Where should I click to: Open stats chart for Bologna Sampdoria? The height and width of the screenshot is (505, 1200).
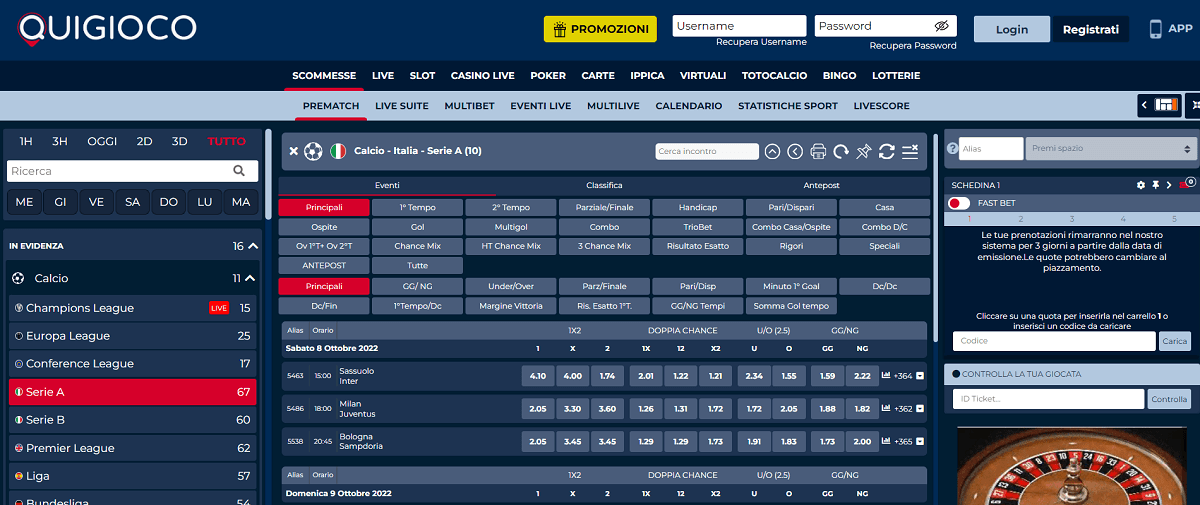(x=886, y=441)
